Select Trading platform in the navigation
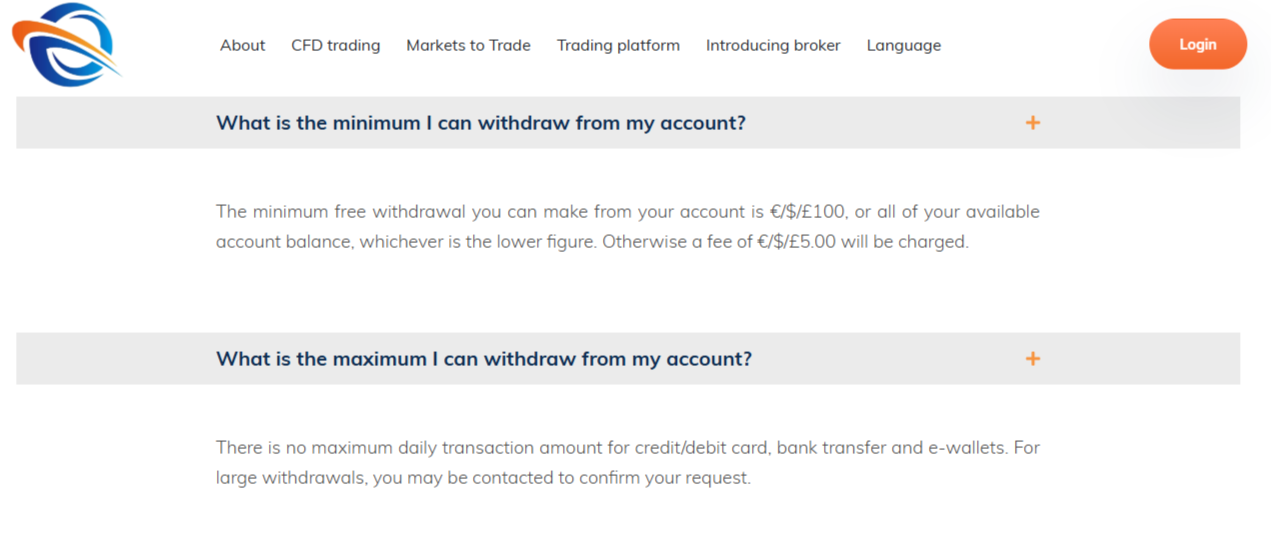 tap(618, 45)
